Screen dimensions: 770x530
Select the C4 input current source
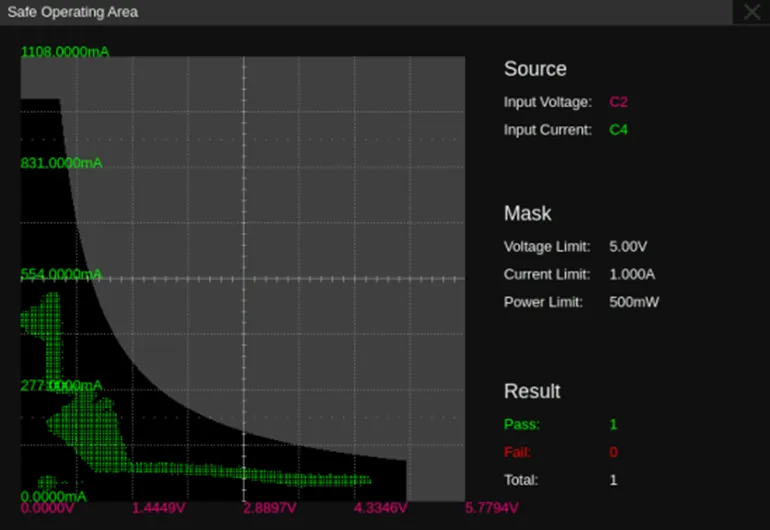[618, 130]
